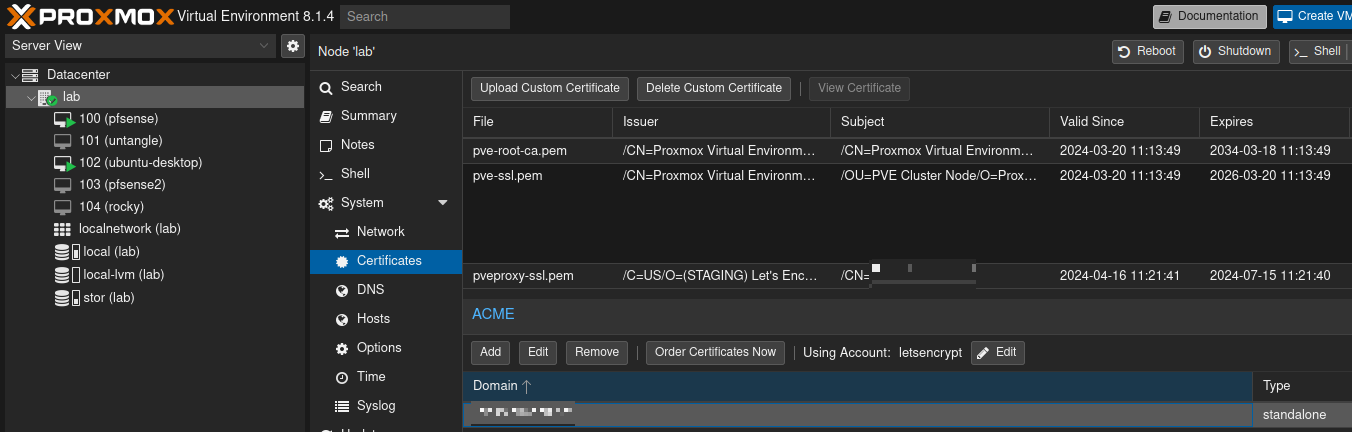
Task: Click the Certificates badge icon
Action: [x=341, y=261]
